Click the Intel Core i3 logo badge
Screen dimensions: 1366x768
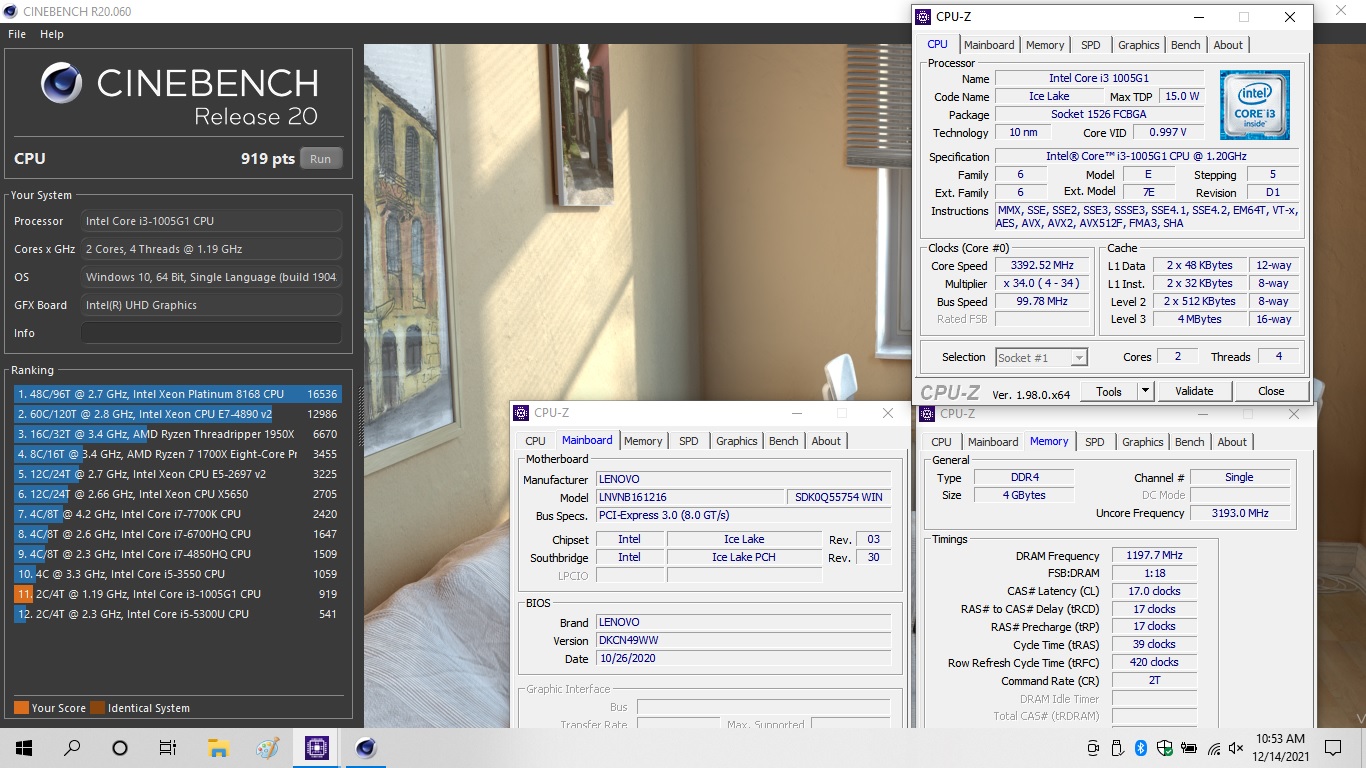(x=1254, y=105)
